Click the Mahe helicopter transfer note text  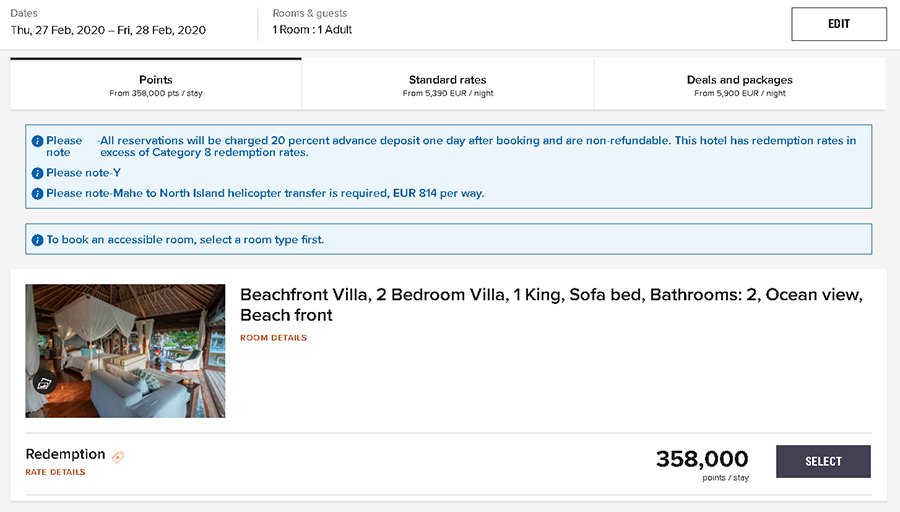pyautogui.click(x=265, y=193)
